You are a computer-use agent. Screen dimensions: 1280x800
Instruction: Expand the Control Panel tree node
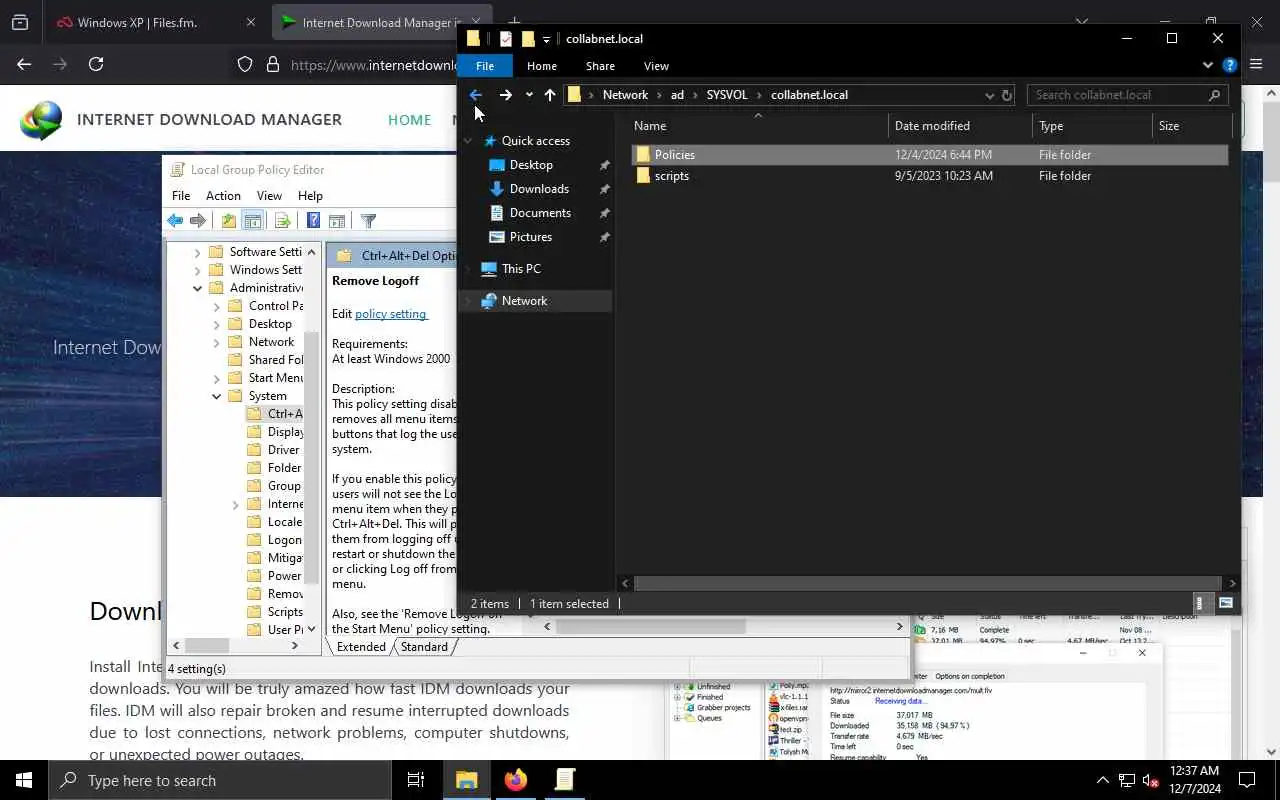217,306
